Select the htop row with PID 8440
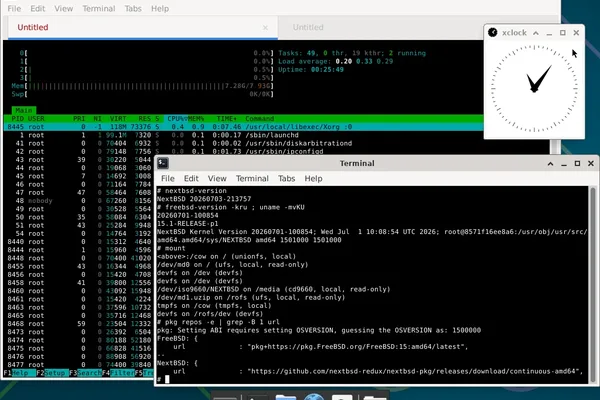 tap(79, 242)
